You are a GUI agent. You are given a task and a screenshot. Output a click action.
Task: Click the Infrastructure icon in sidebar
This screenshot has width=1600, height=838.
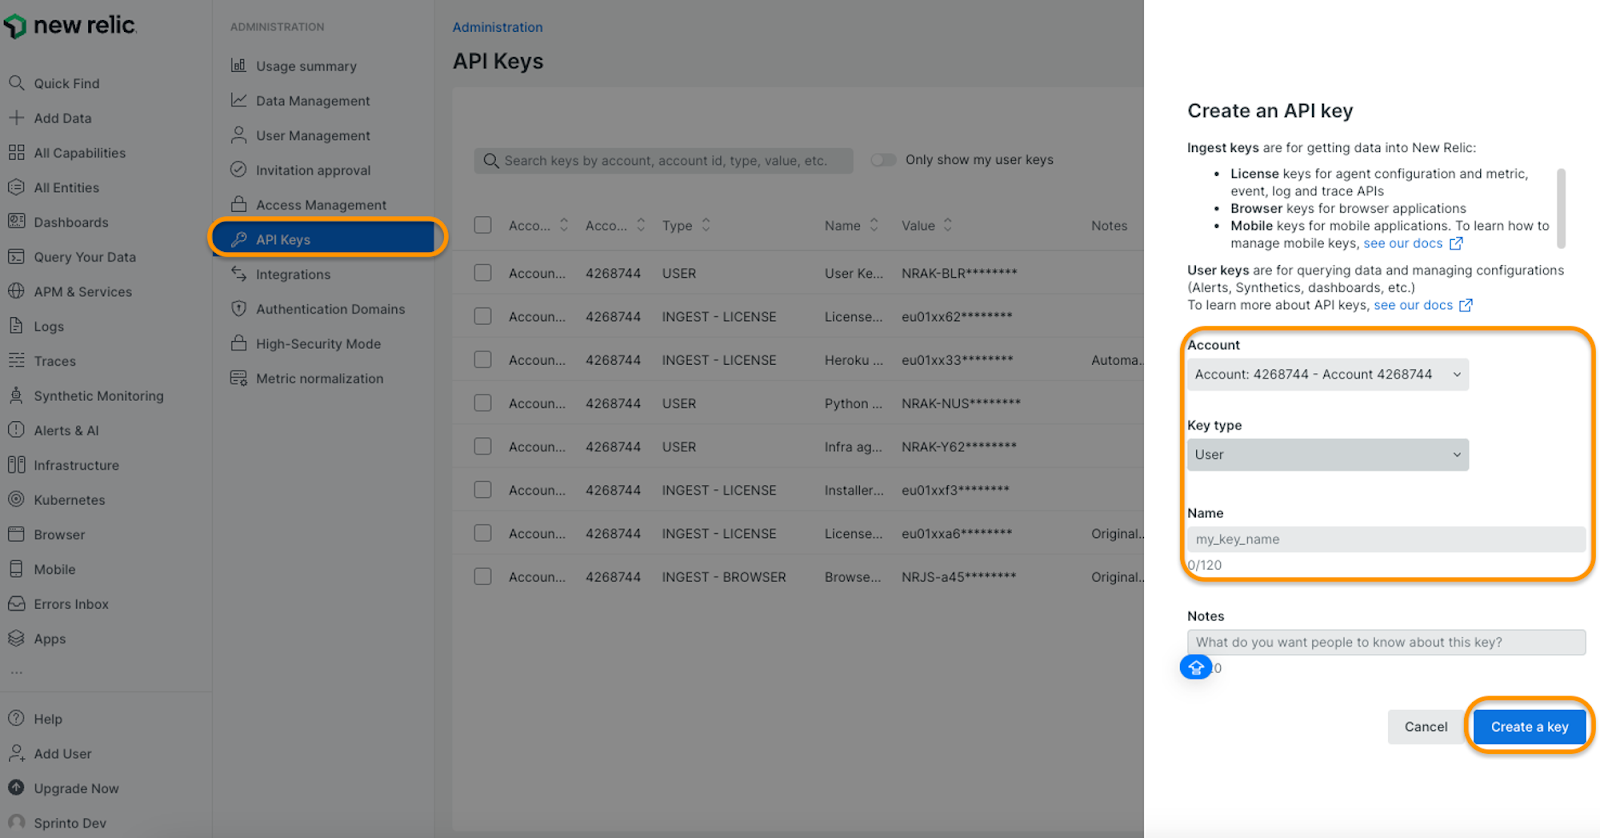point(16,465)
